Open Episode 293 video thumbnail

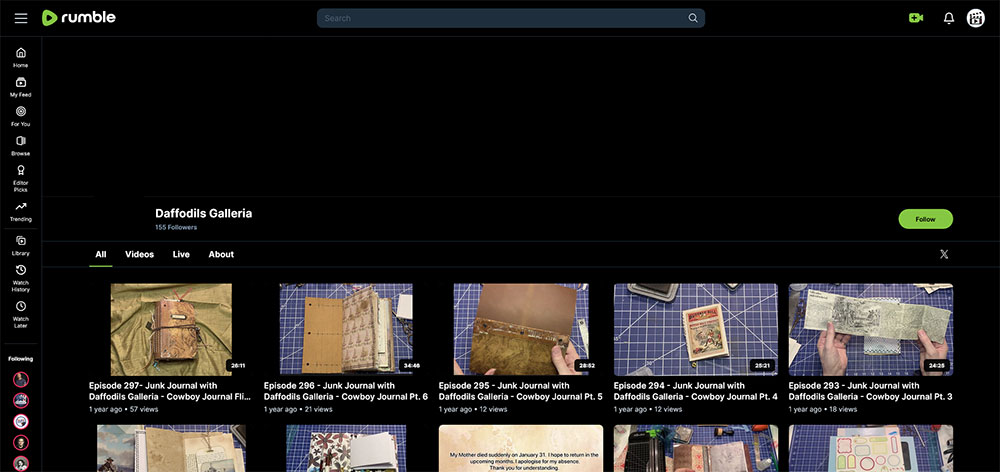(871, 329)
